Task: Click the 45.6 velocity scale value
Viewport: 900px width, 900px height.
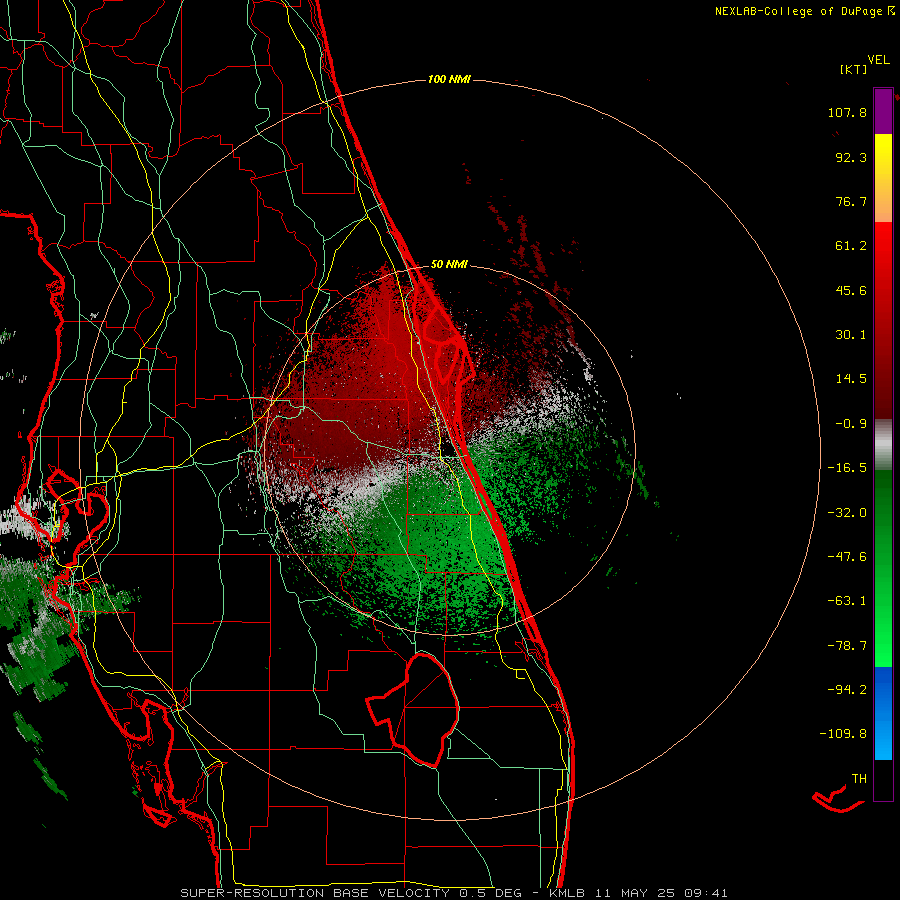Action: 851,290
